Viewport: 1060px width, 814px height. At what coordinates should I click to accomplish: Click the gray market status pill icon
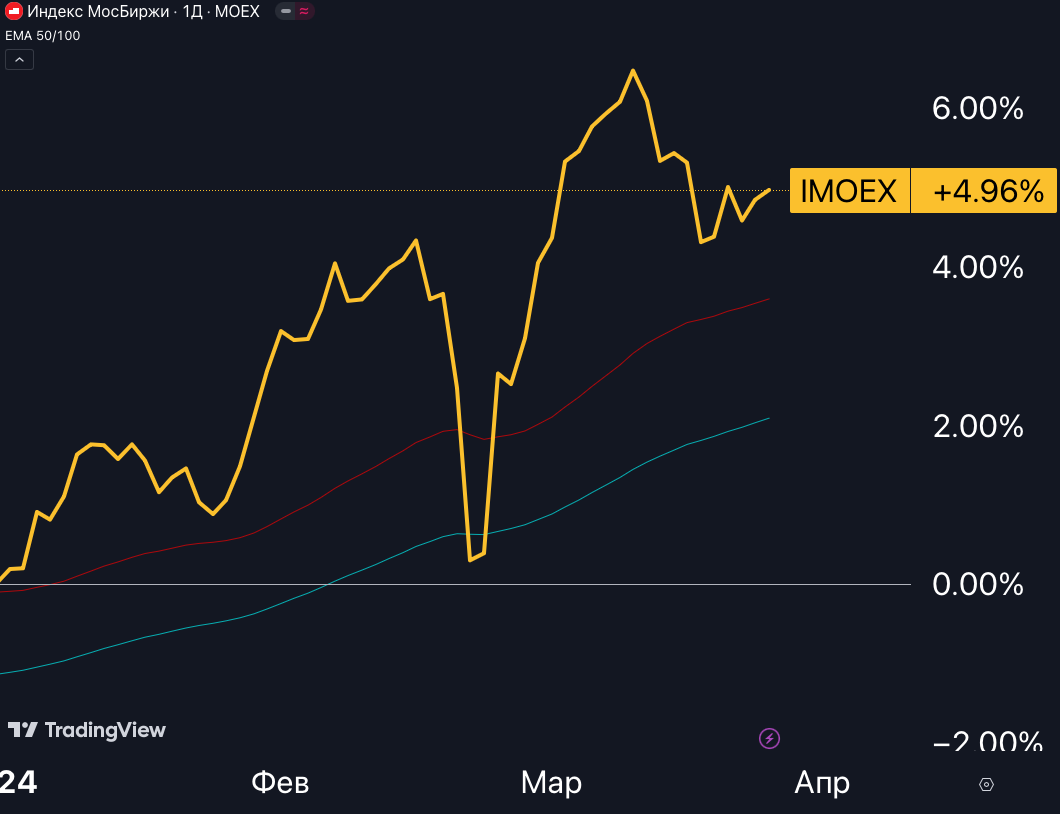pyautogui.click(x=285, y=12)
